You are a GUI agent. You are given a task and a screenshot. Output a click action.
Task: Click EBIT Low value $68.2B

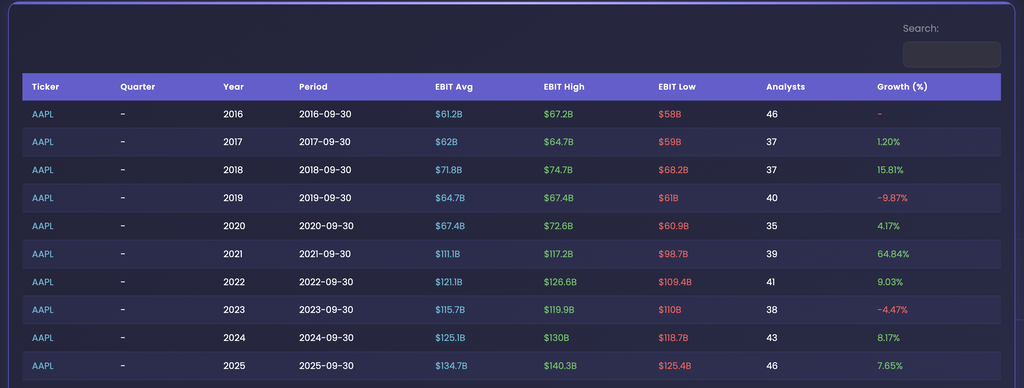[673, 170]
